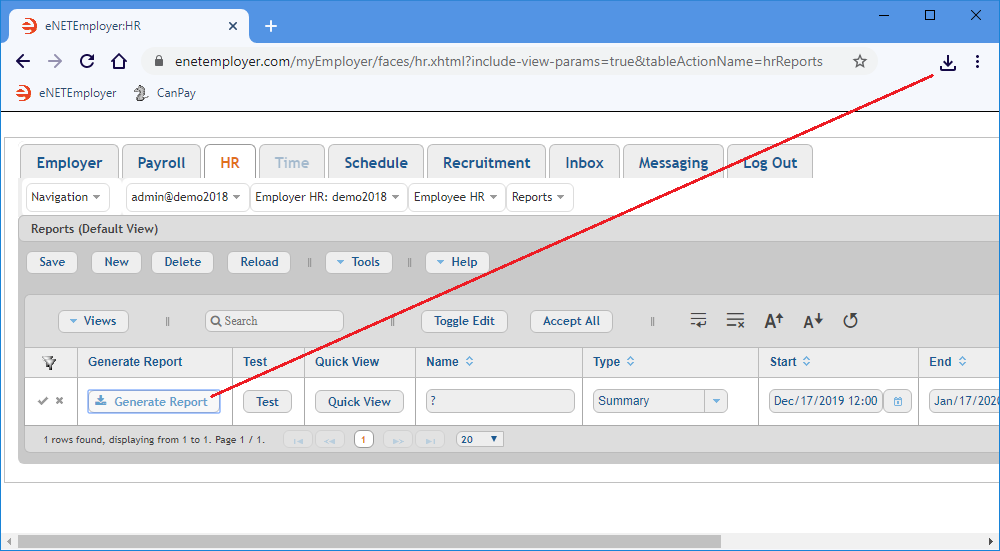The image size is (1000, 551).
Task: Open a new browser tab
Action: 271,26
